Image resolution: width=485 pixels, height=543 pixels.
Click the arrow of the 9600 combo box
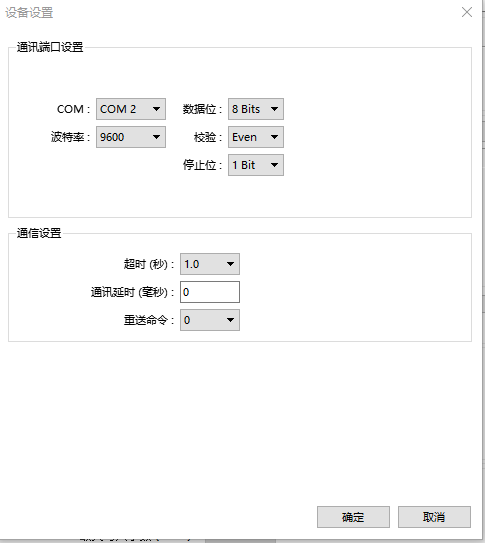click(156, 137)
